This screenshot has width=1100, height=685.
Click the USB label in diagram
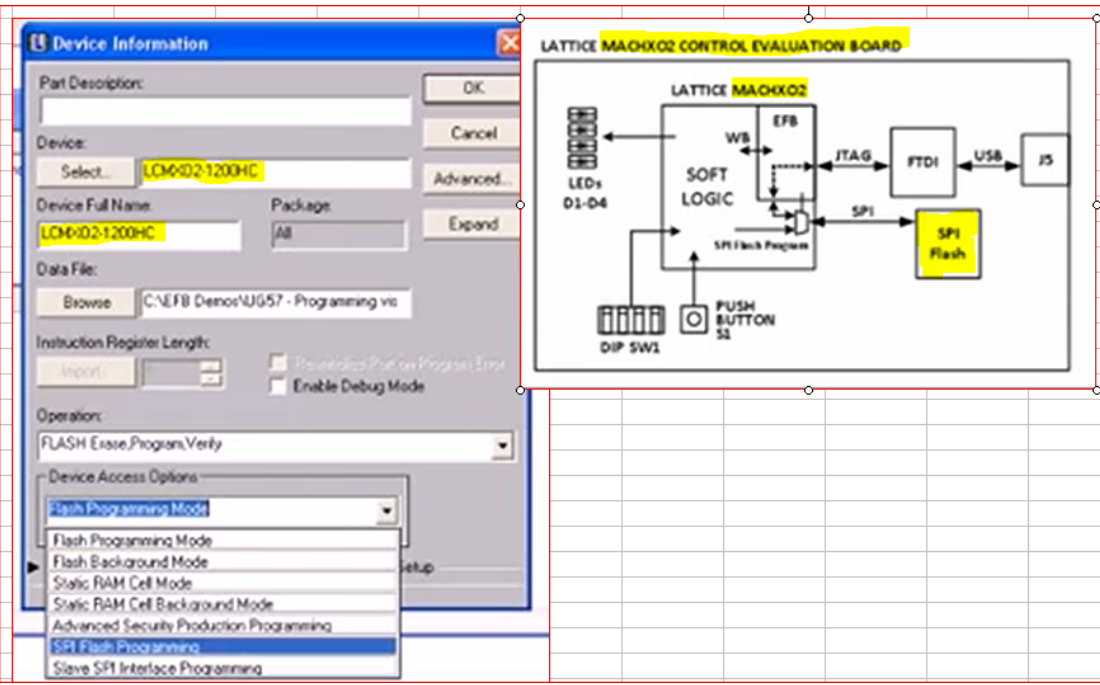pos(987,155)
